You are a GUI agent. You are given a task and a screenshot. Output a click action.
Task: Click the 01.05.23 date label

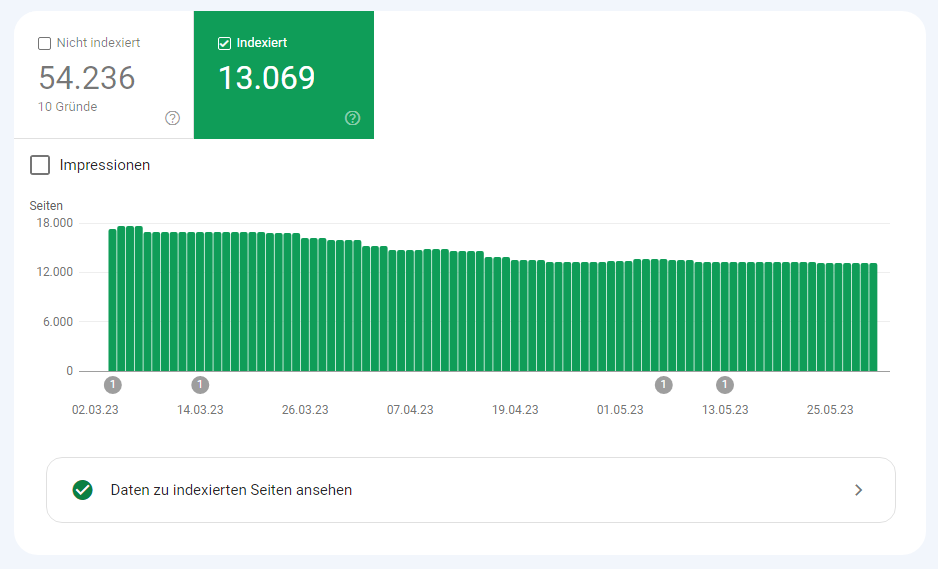point(620,410)
